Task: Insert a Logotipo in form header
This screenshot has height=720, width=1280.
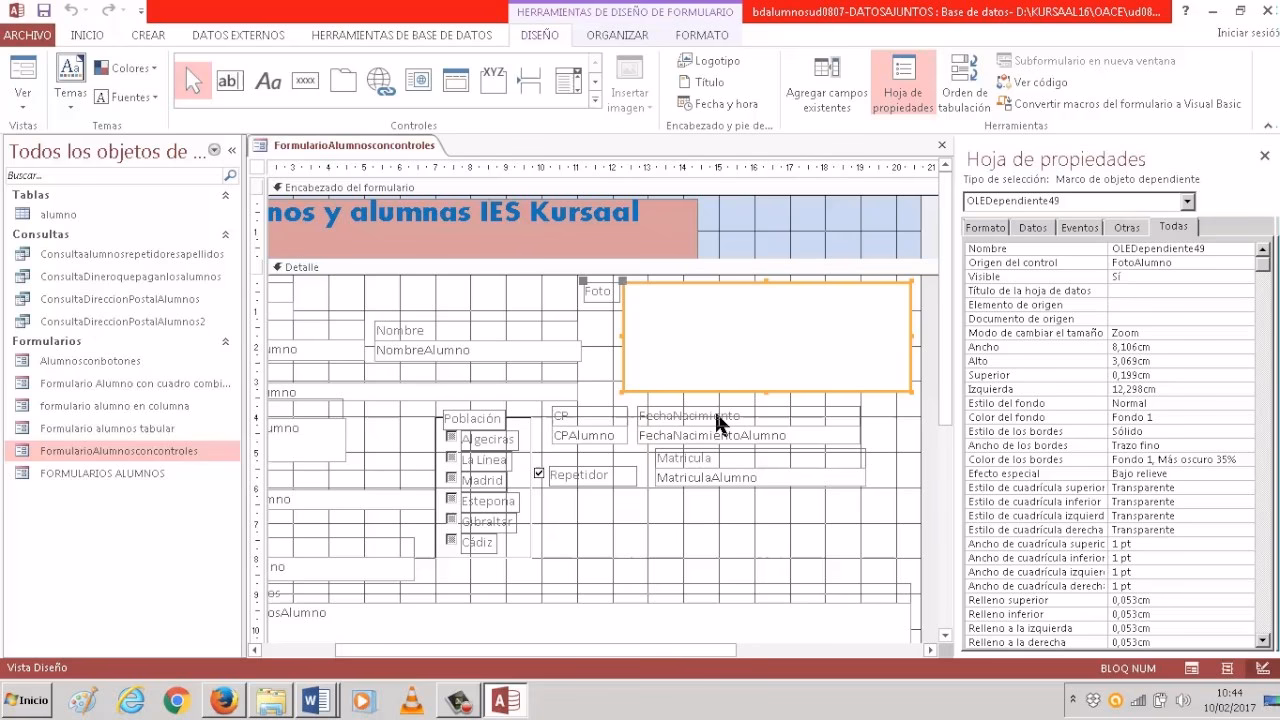Action: (x=709, y=61)
